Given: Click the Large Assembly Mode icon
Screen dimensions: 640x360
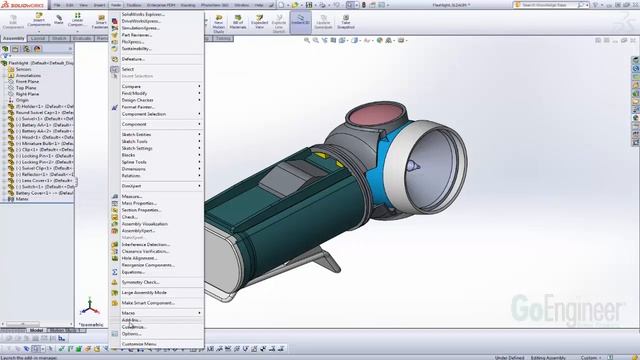Looking at the screenshot, I should click(x=115, y=293).
